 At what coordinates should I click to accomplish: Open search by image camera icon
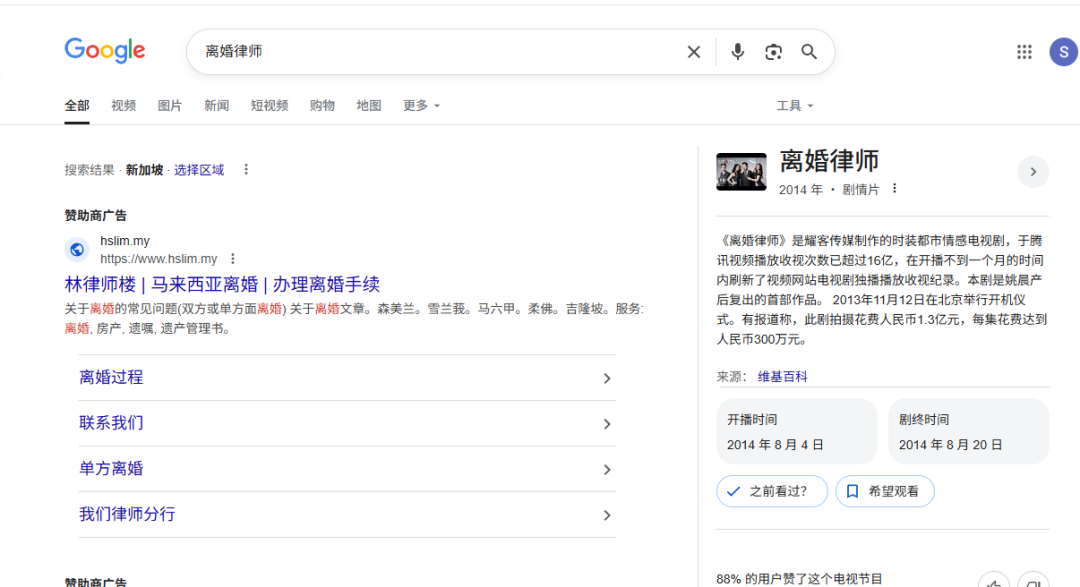point(773,52)
